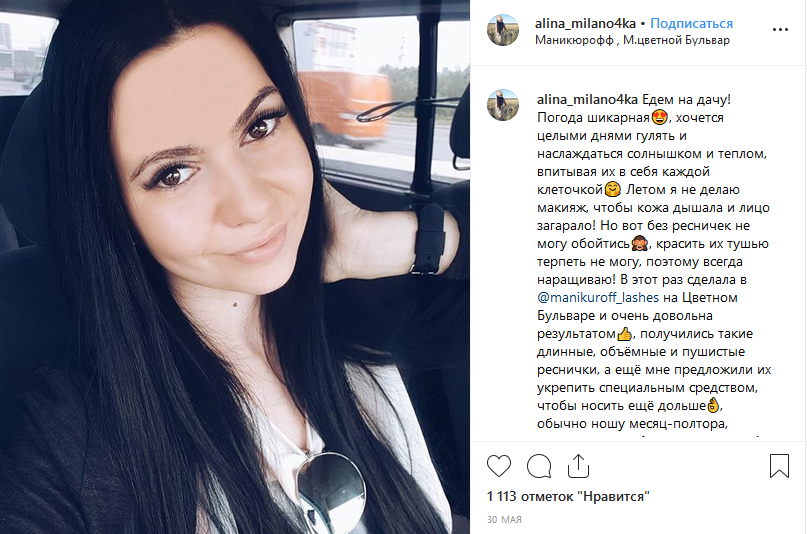Click the hugging emoji after клеточкой
This screenshot has width=807, height=534.
pyautogui.click(x=612, y=189)
